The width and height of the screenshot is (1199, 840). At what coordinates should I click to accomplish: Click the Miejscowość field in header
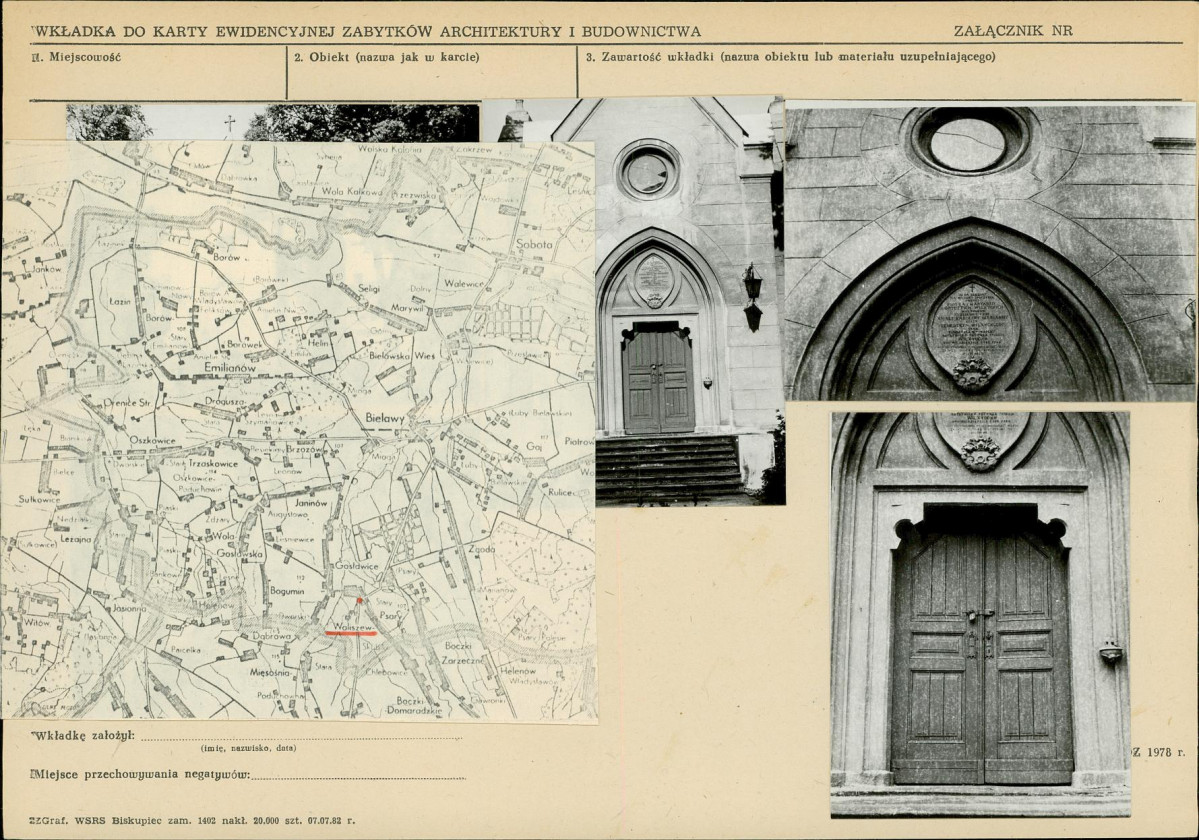tap(158, 73)
